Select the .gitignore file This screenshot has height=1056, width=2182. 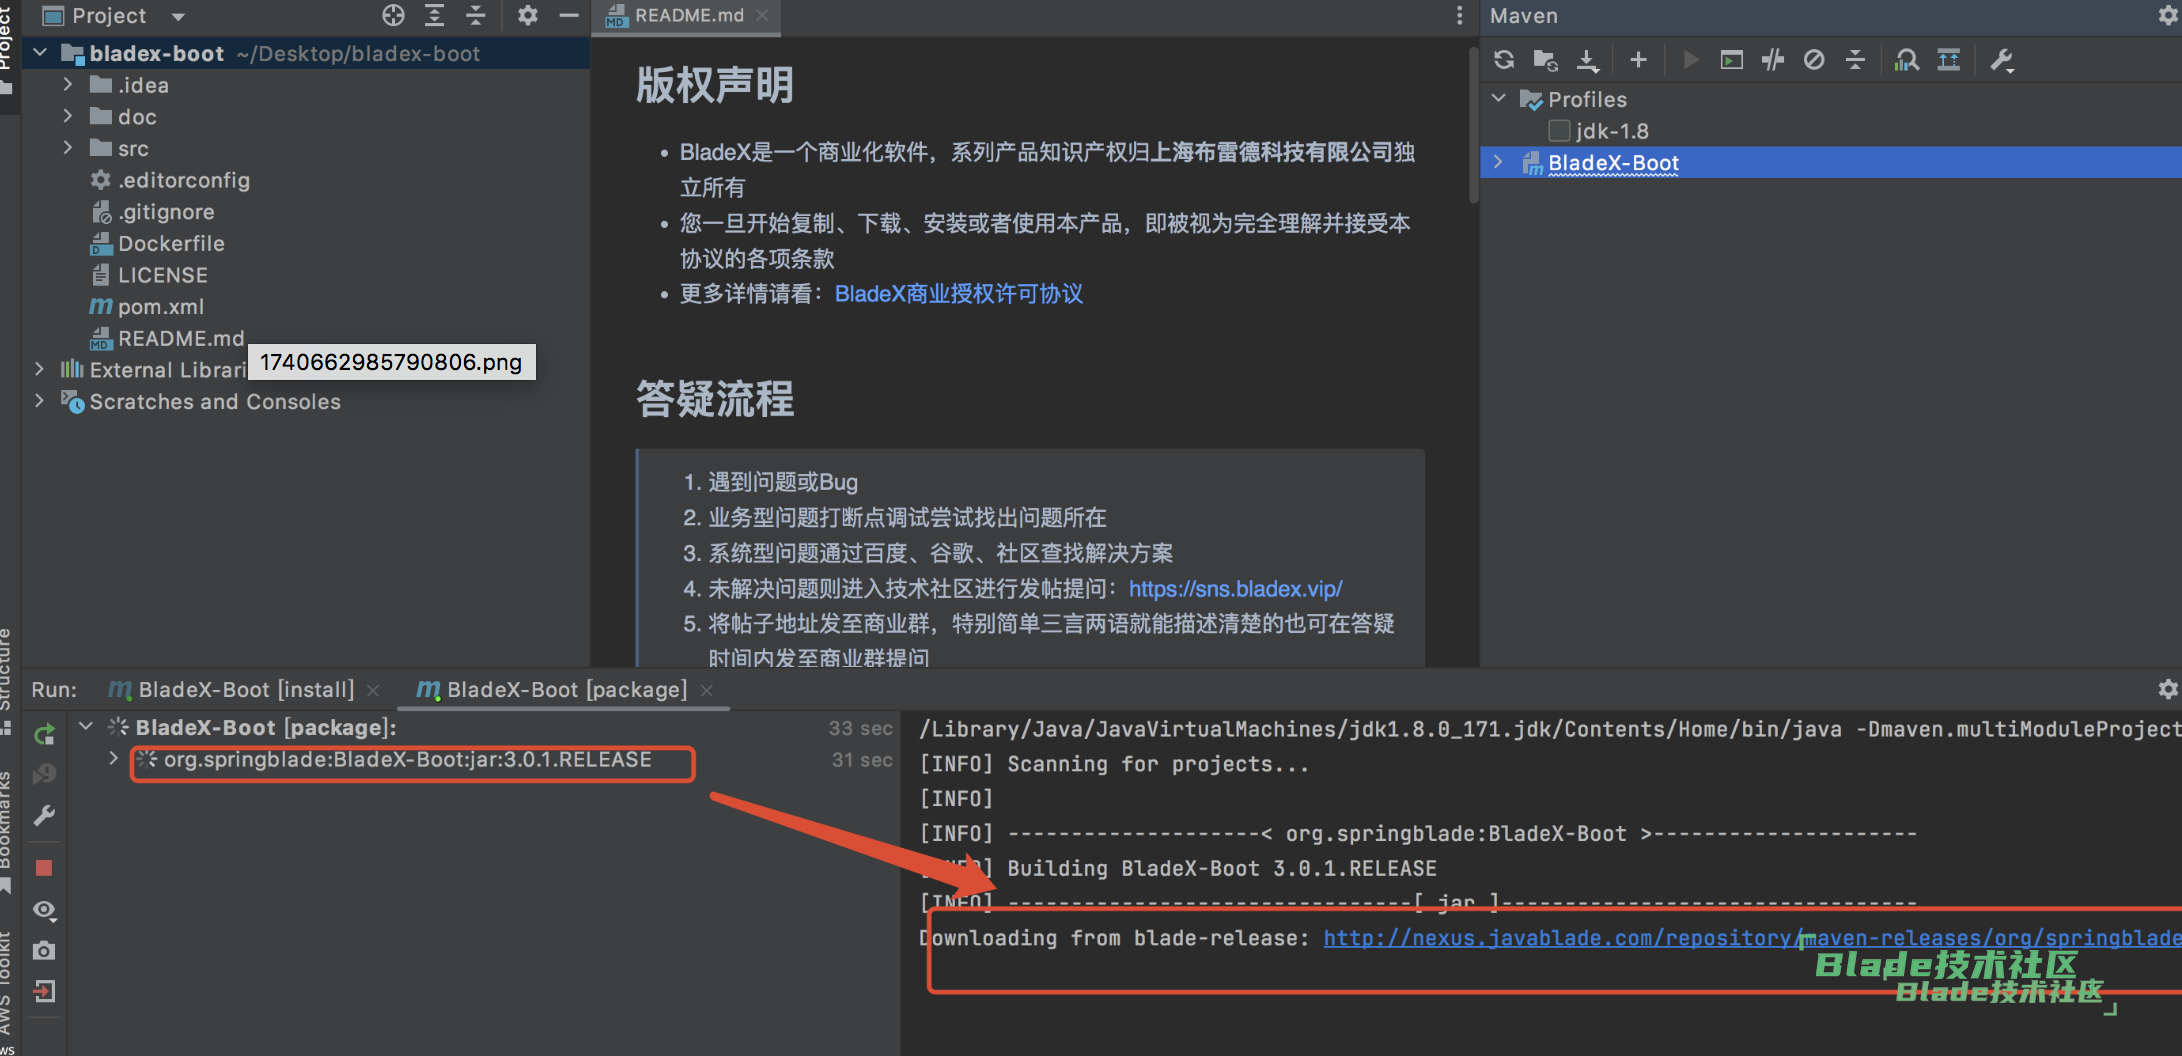click(166, 212)
